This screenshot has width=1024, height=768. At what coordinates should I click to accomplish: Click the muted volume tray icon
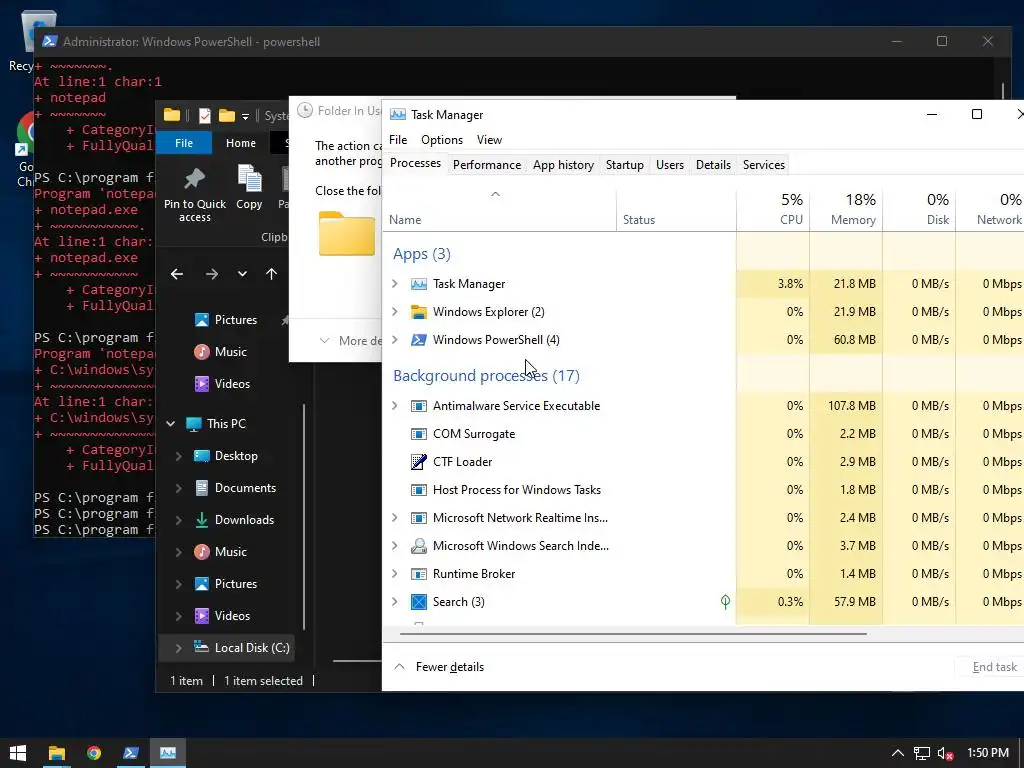[945, 754]
